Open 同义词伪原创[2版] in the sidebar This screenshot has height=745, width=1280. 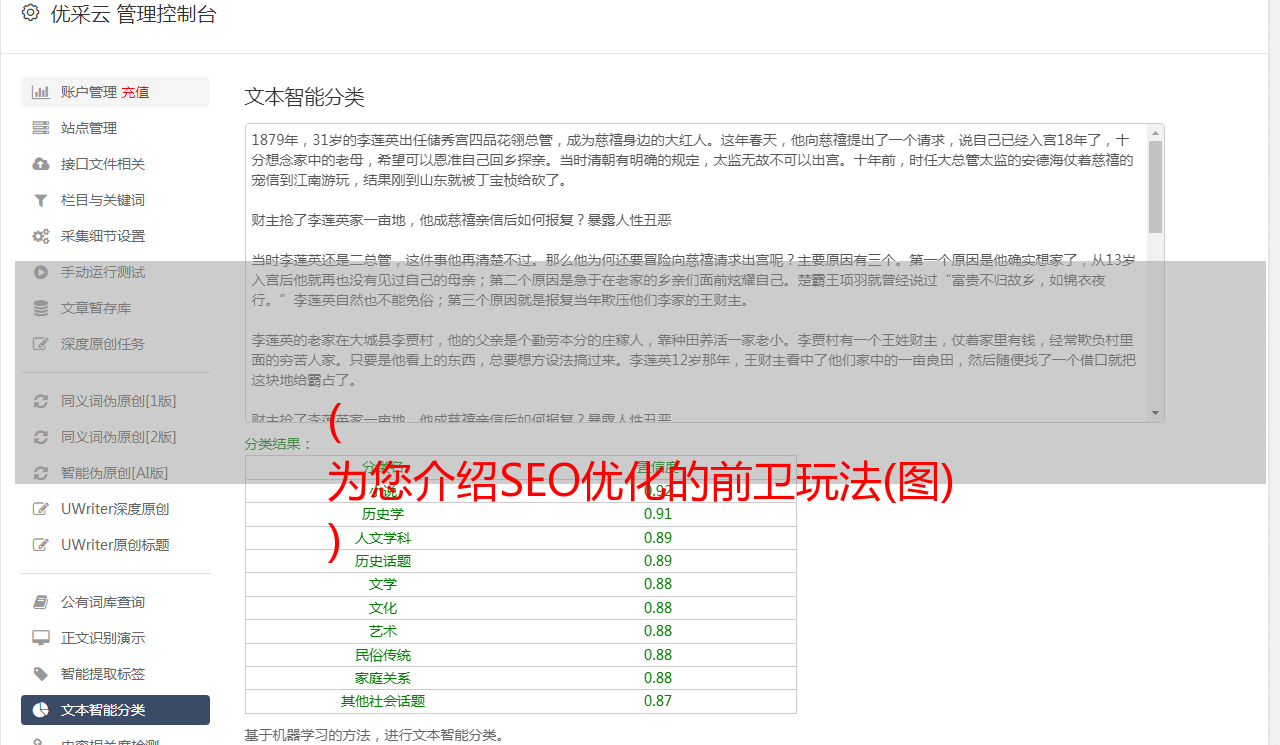(x=115, y=437)
